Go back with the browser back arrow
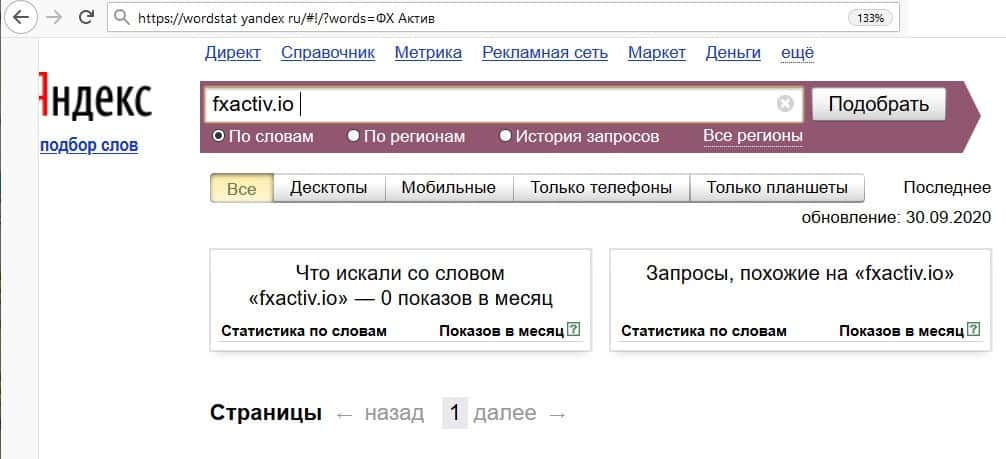Viewport: 1006px width, 459px height. (21, 17)
